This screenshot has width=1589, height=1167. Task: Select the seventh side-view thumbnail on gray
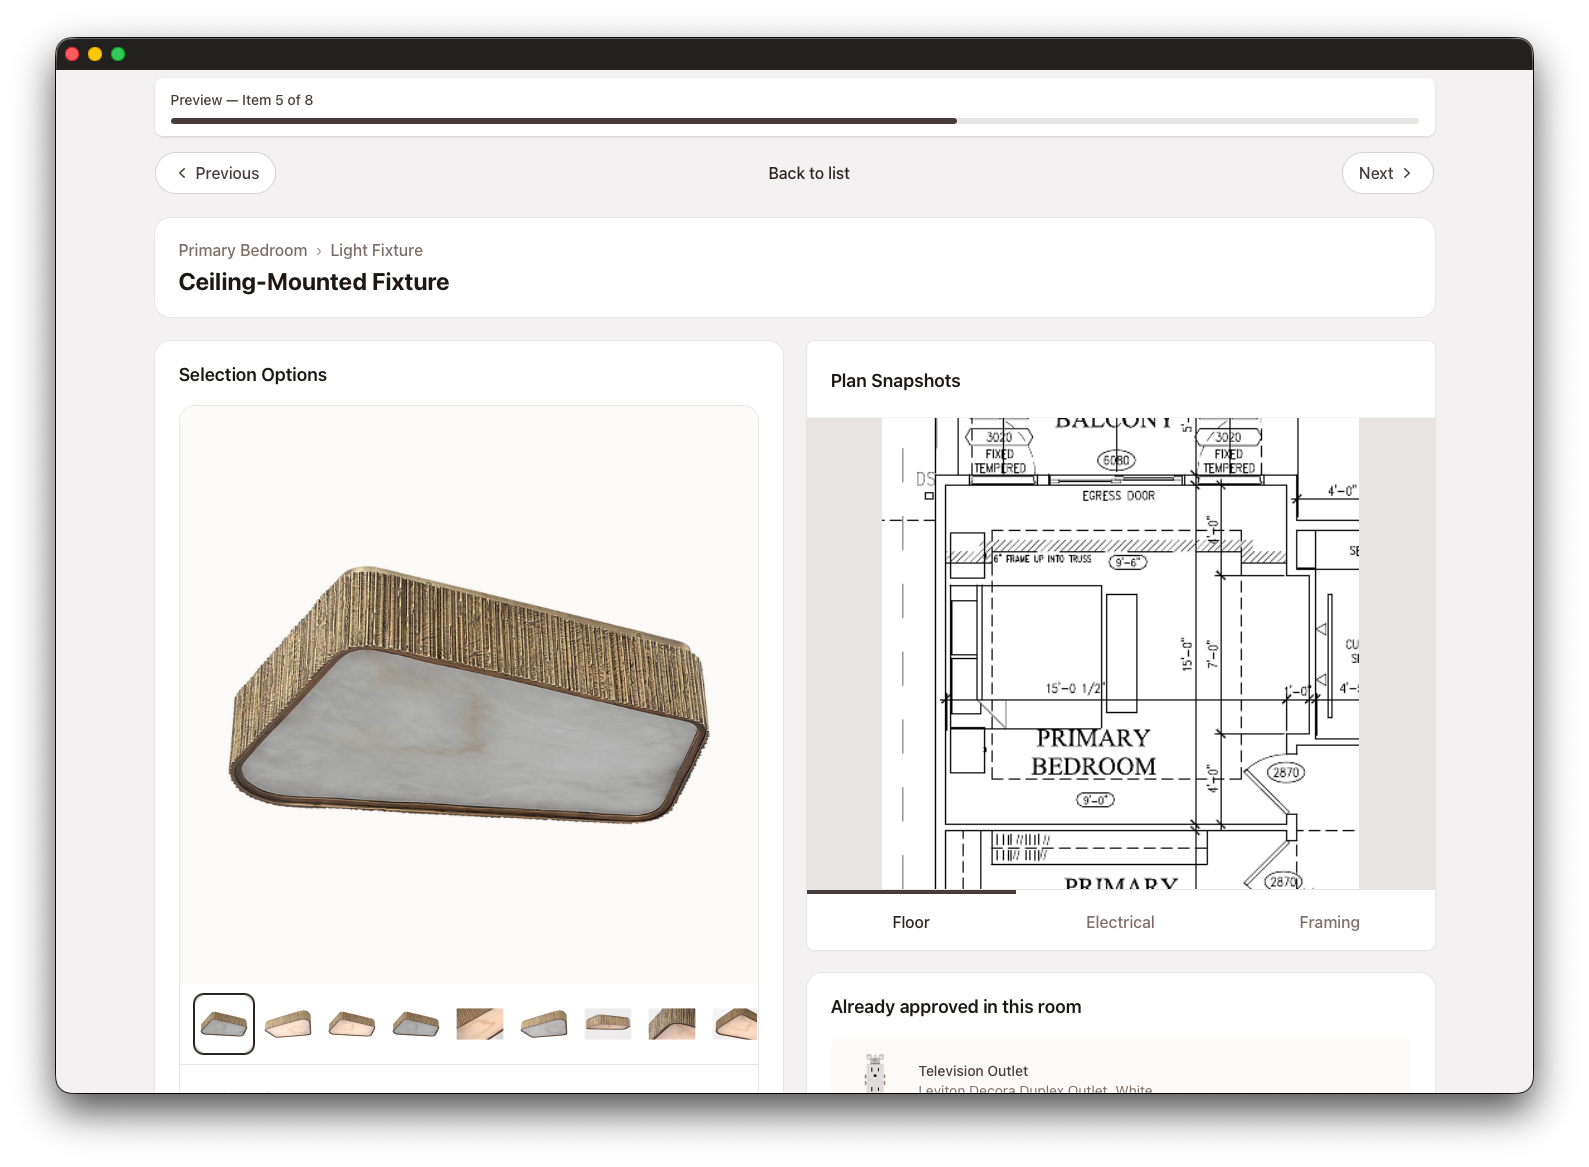(608, 1024)
